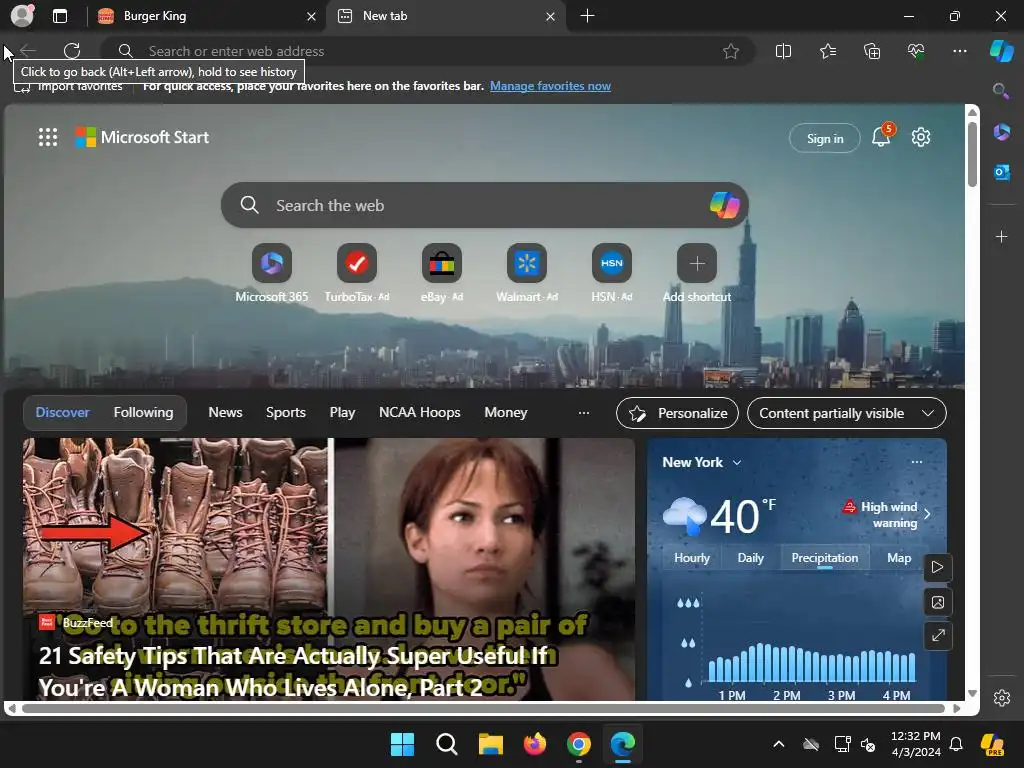Click the Search the web field
This screenshot has height=768, width=1024.
(485, 205)
